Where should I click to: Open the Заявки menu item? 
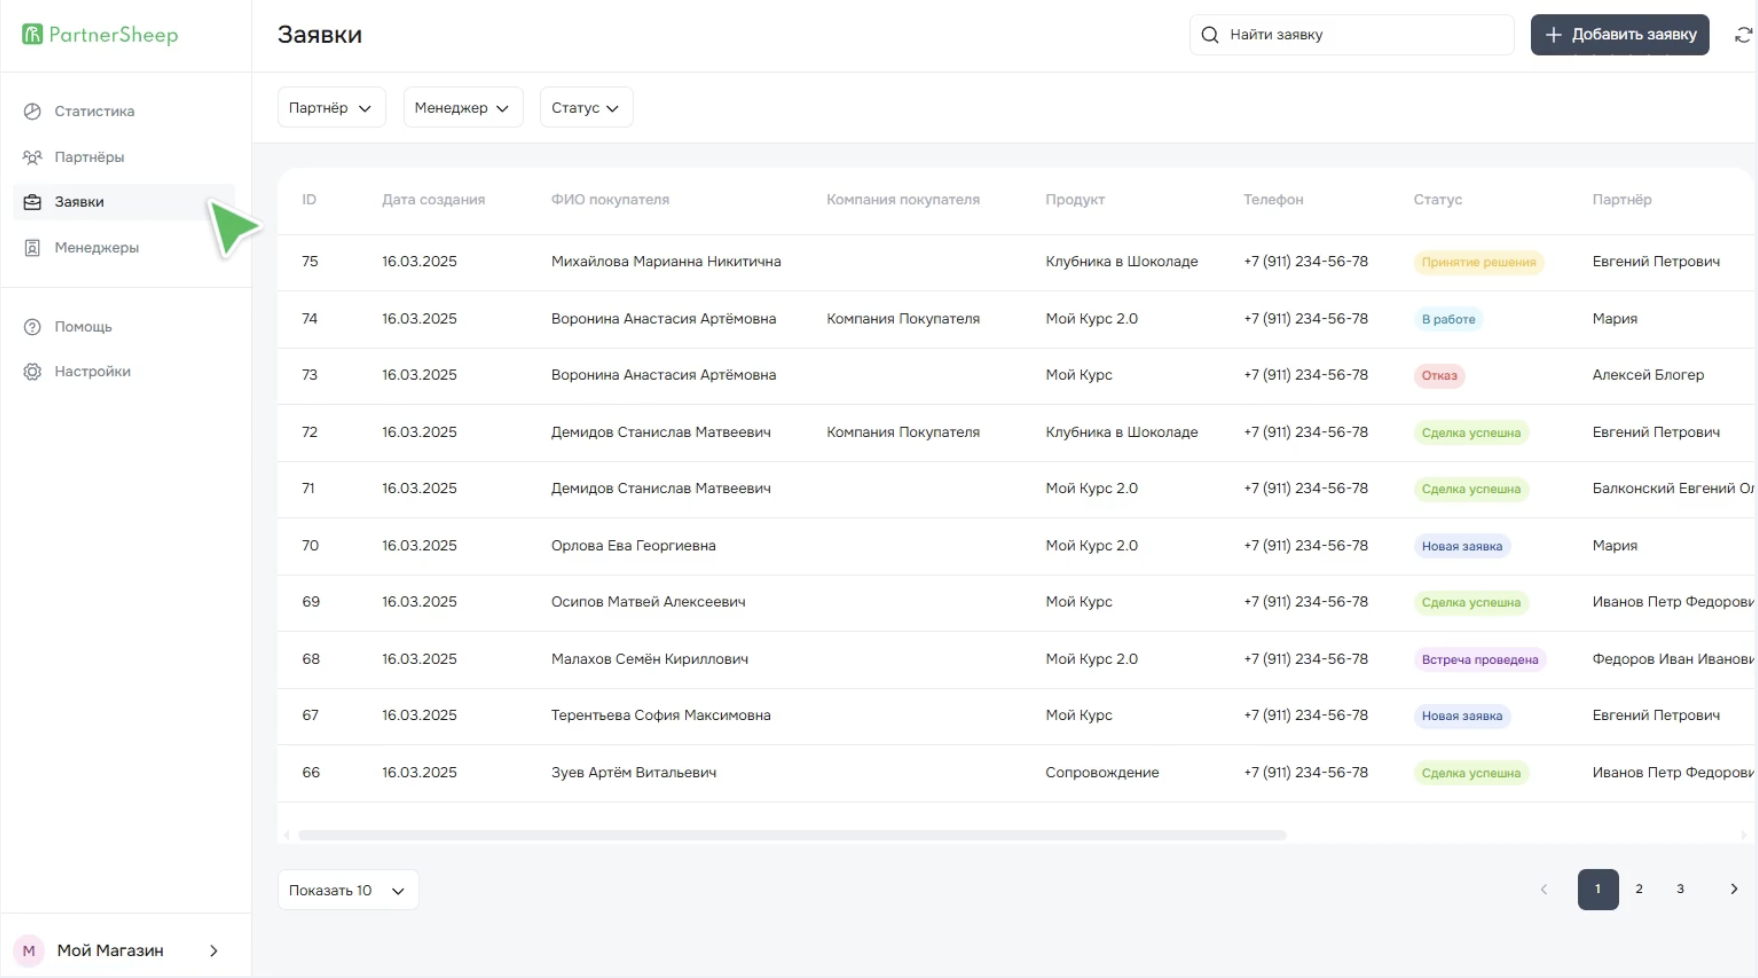[80, 202]
